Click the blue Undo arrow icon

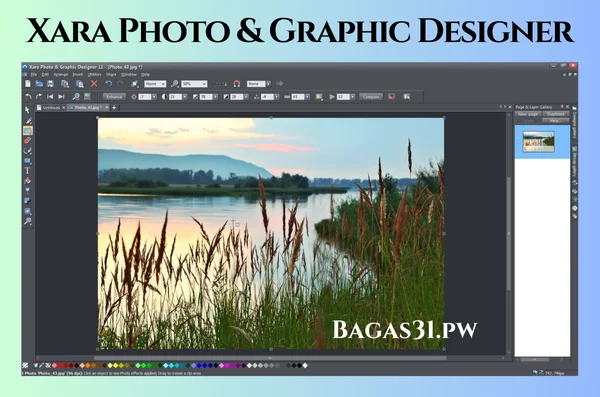click(x=109, y=83)
